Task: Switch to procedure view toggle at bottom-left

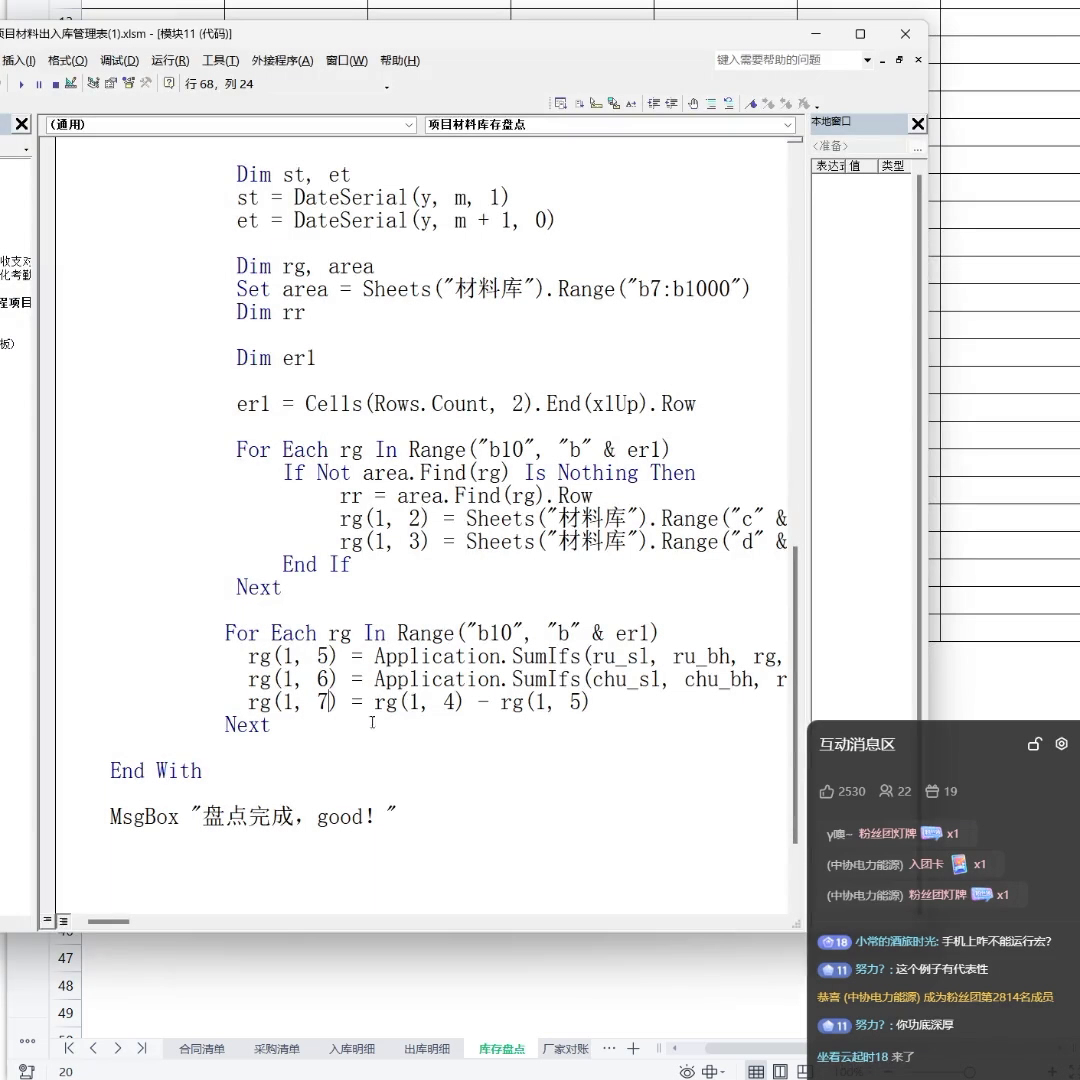Action: click(x=48, y=920)
